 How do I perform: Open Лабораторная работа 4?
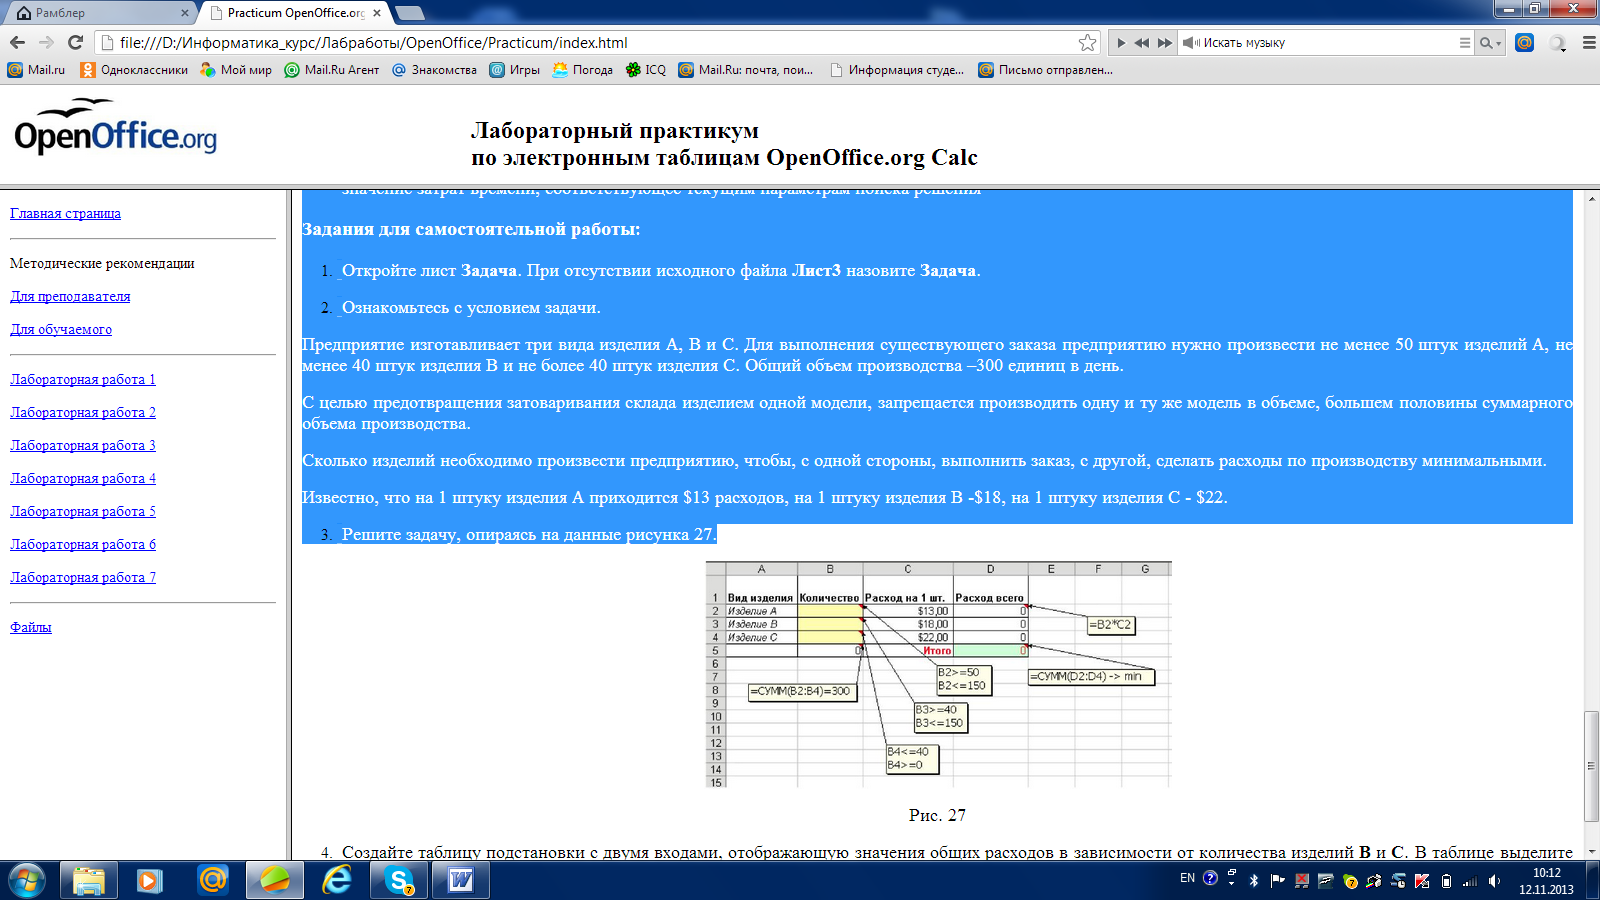83,478
